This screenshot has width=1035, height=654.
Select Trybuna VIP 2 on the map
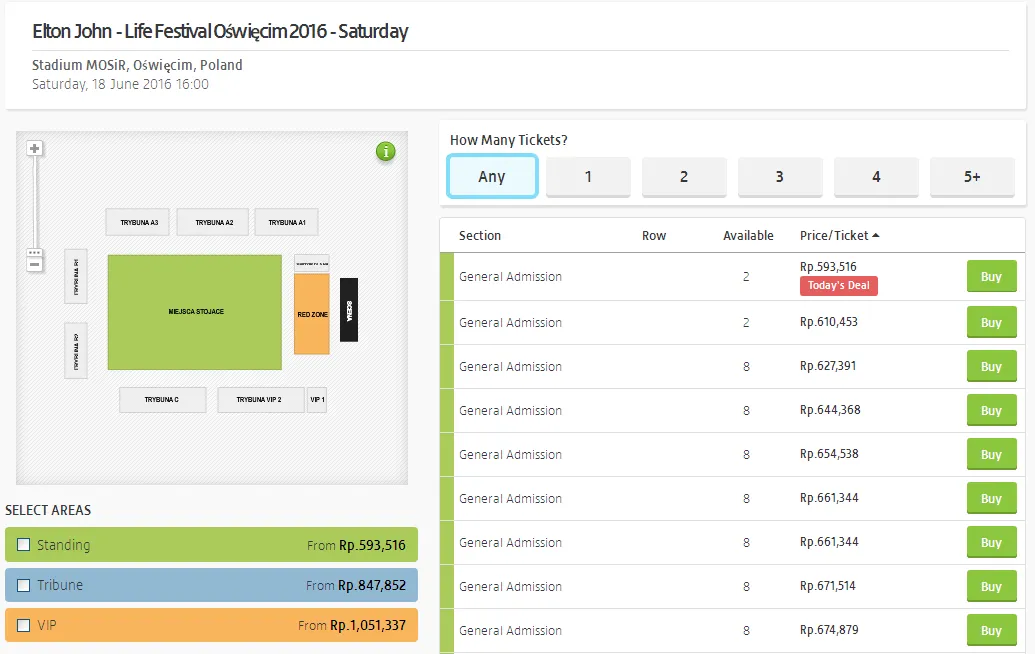(261, 400)
